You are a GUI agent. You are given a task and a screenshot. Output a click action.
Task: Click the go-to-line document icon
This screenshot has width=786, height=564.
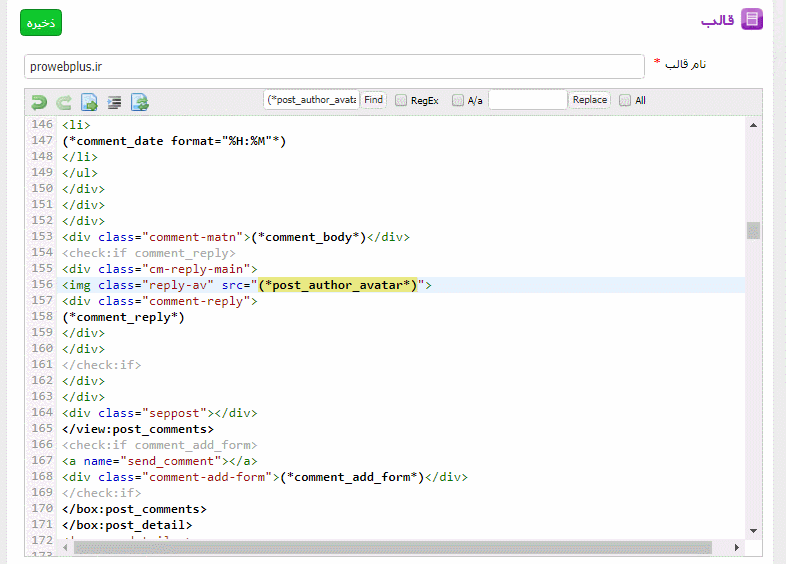coord(90,101)
